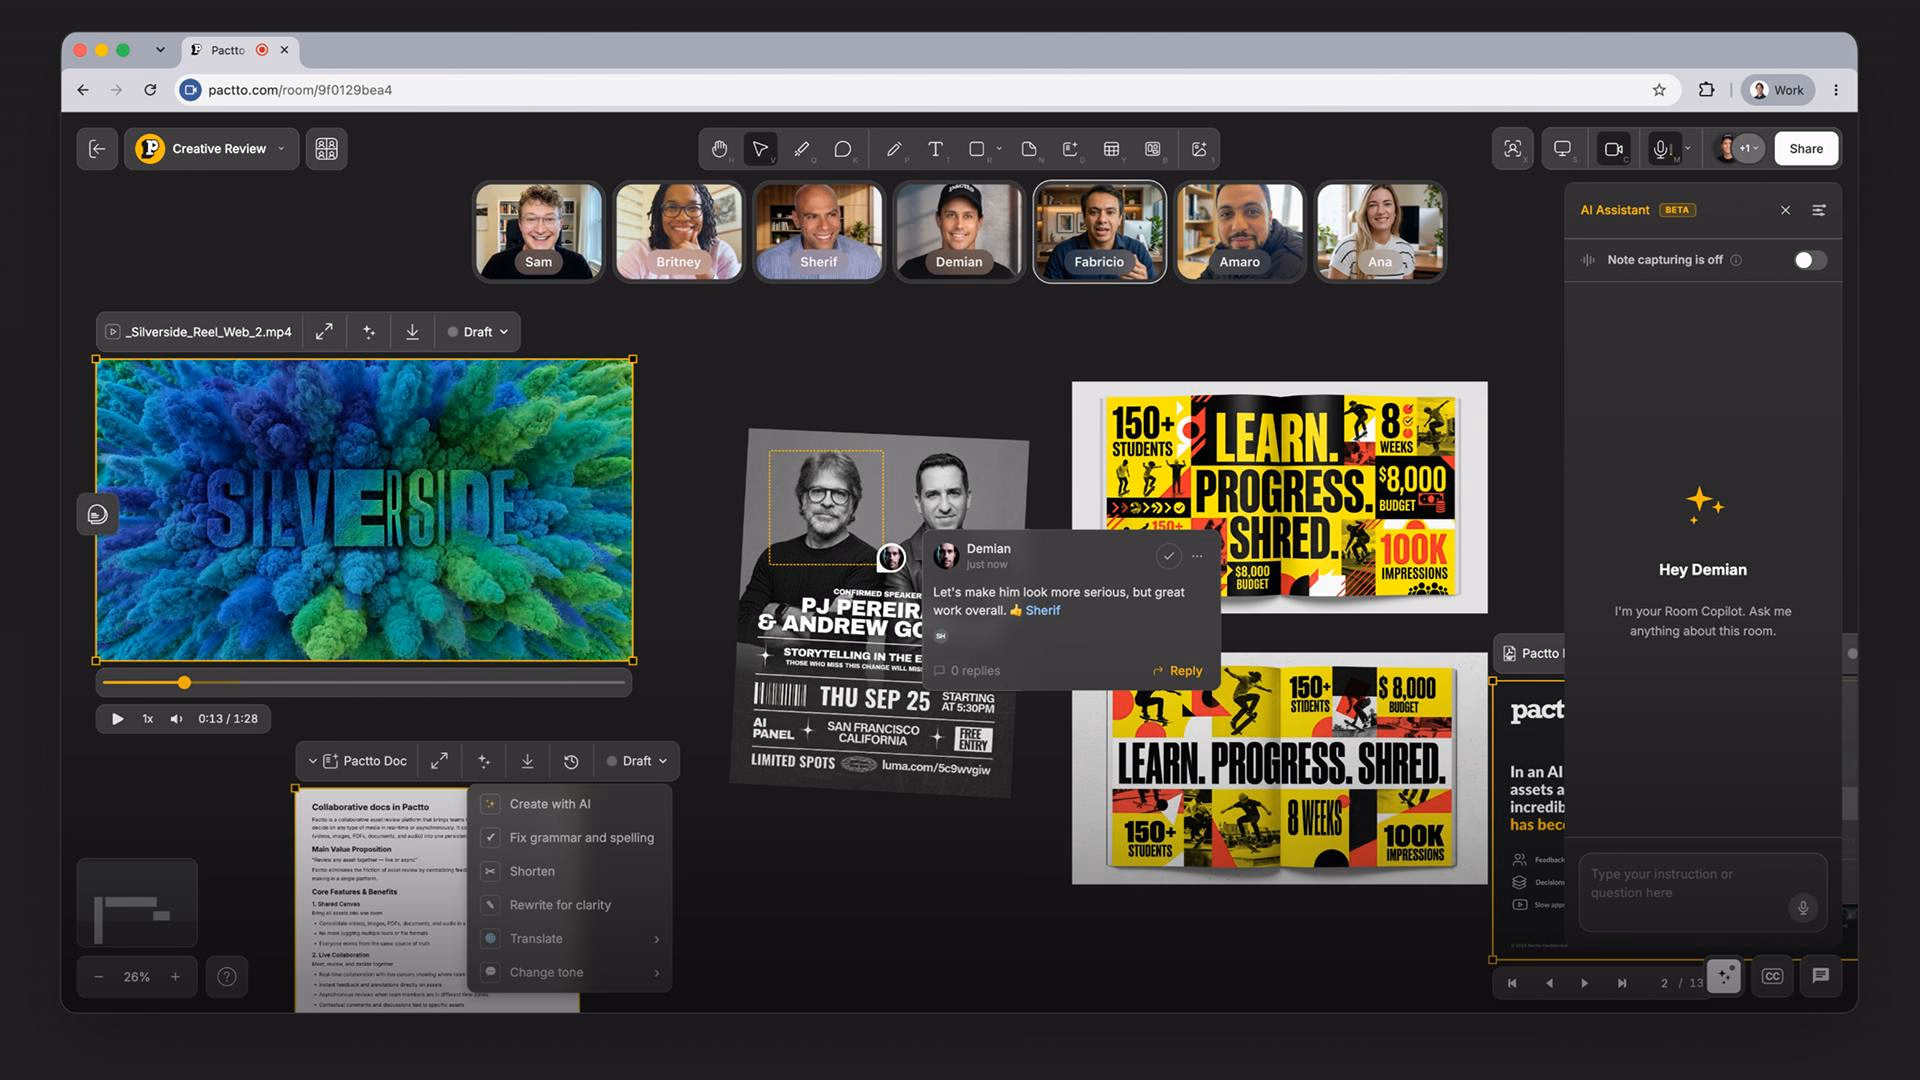Open the Translate submenu
The height and width of the screenshot is (1080, 1920).
click(572, 939)
